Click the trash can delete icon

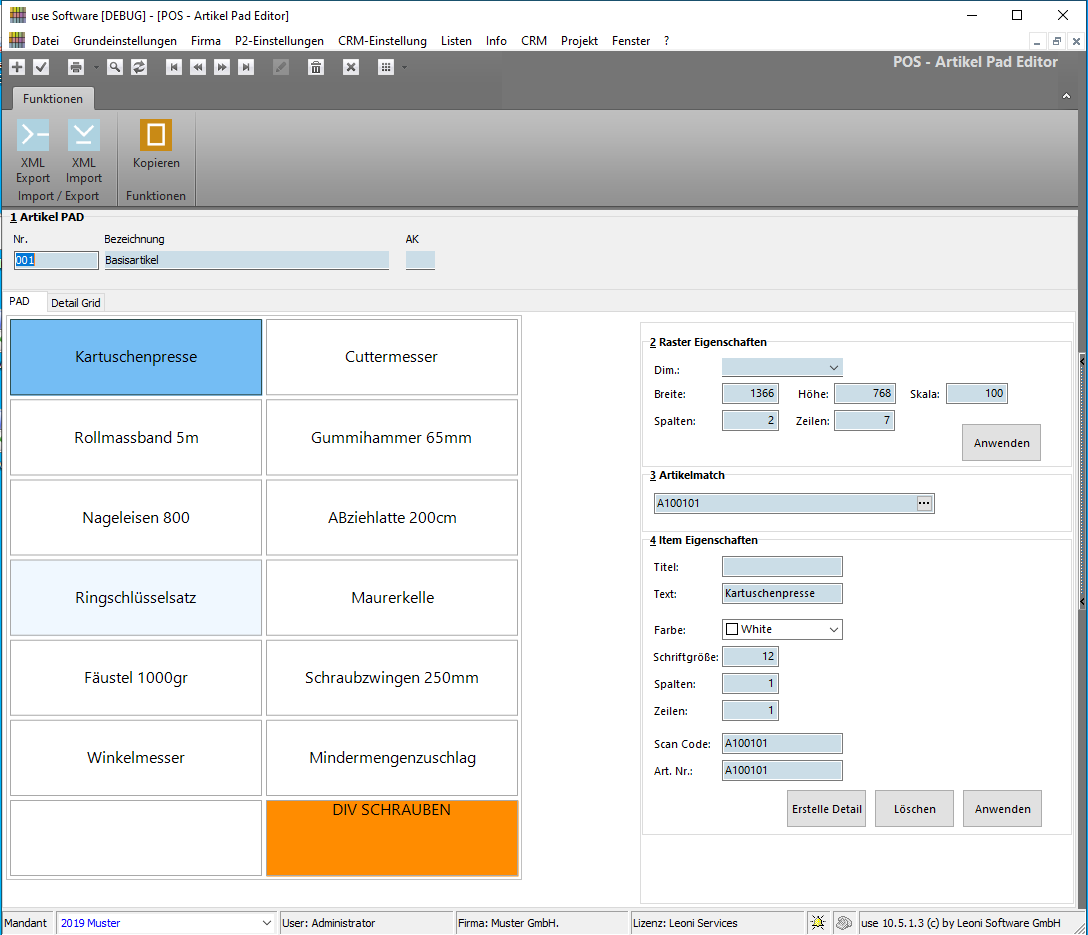tap(316, 67)
